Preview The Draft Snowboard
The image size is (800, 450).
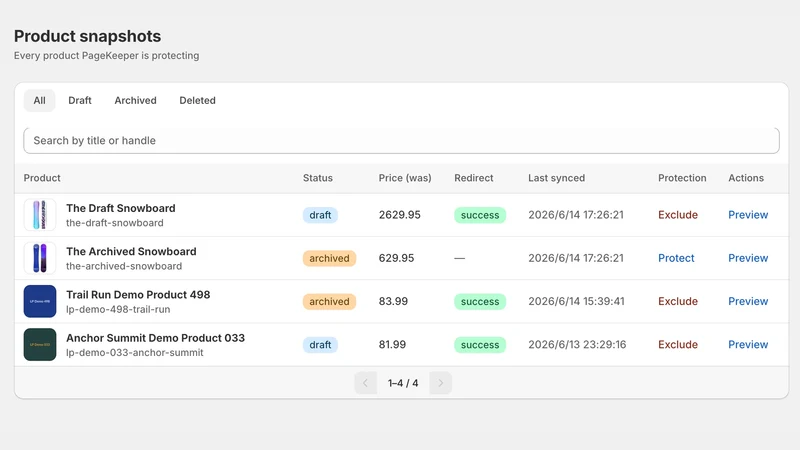pyautogui.click(x=748, y=215)
